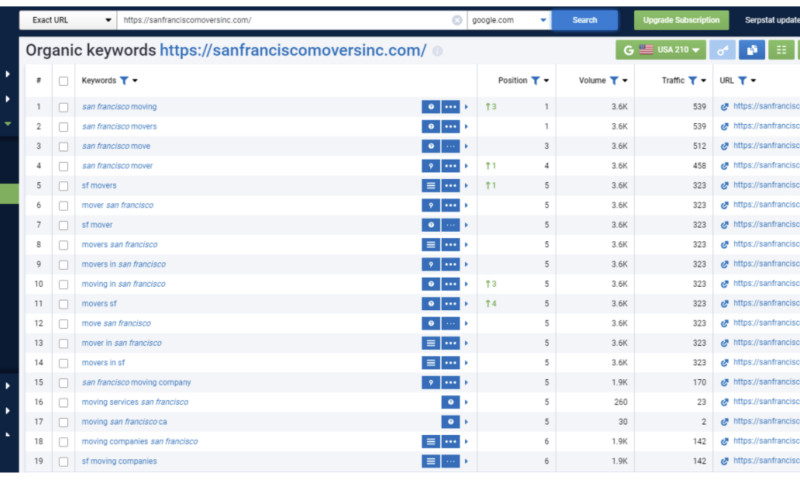Clear the URL search field with the X icon
Screen dimensions: 800x480
(x=457, y=20)
